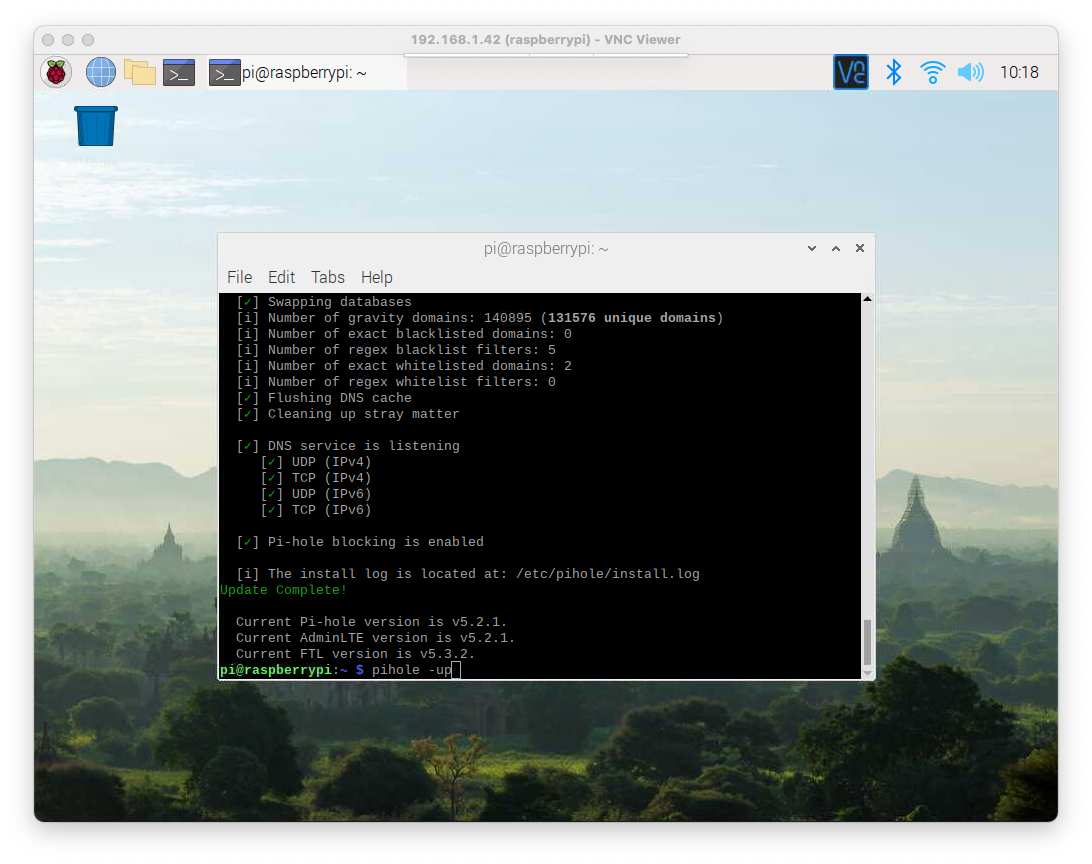Image resolution: width=1092 pixels, height=864 pixels.
Task: Click the terminal scrollbar up arrow
Action: 867,299
